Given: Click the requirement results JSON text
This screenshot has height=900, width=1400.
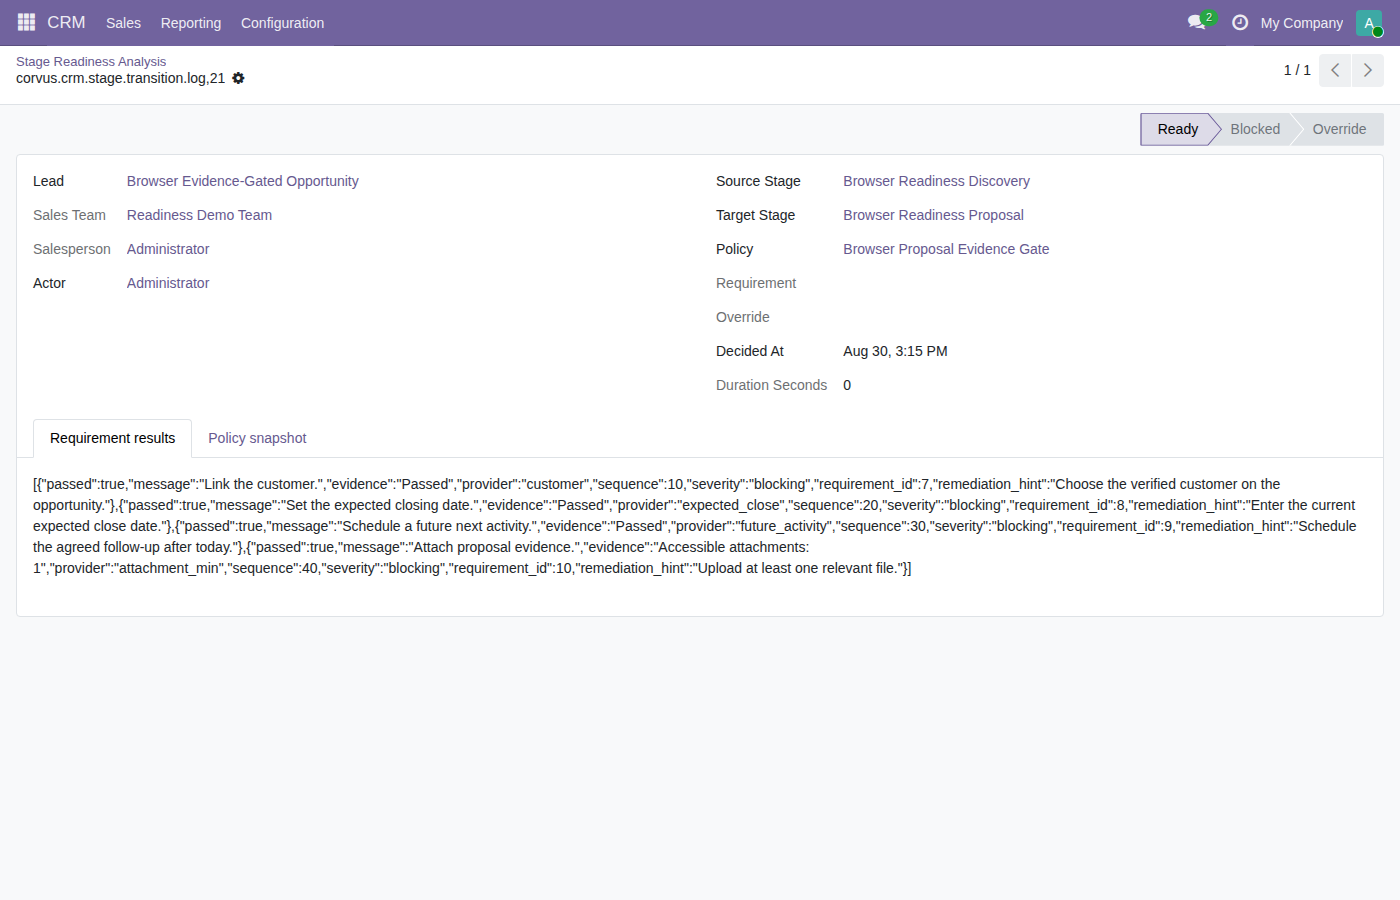Looking at the screenshot, I should pyautogui.click(x=696, y=526).
